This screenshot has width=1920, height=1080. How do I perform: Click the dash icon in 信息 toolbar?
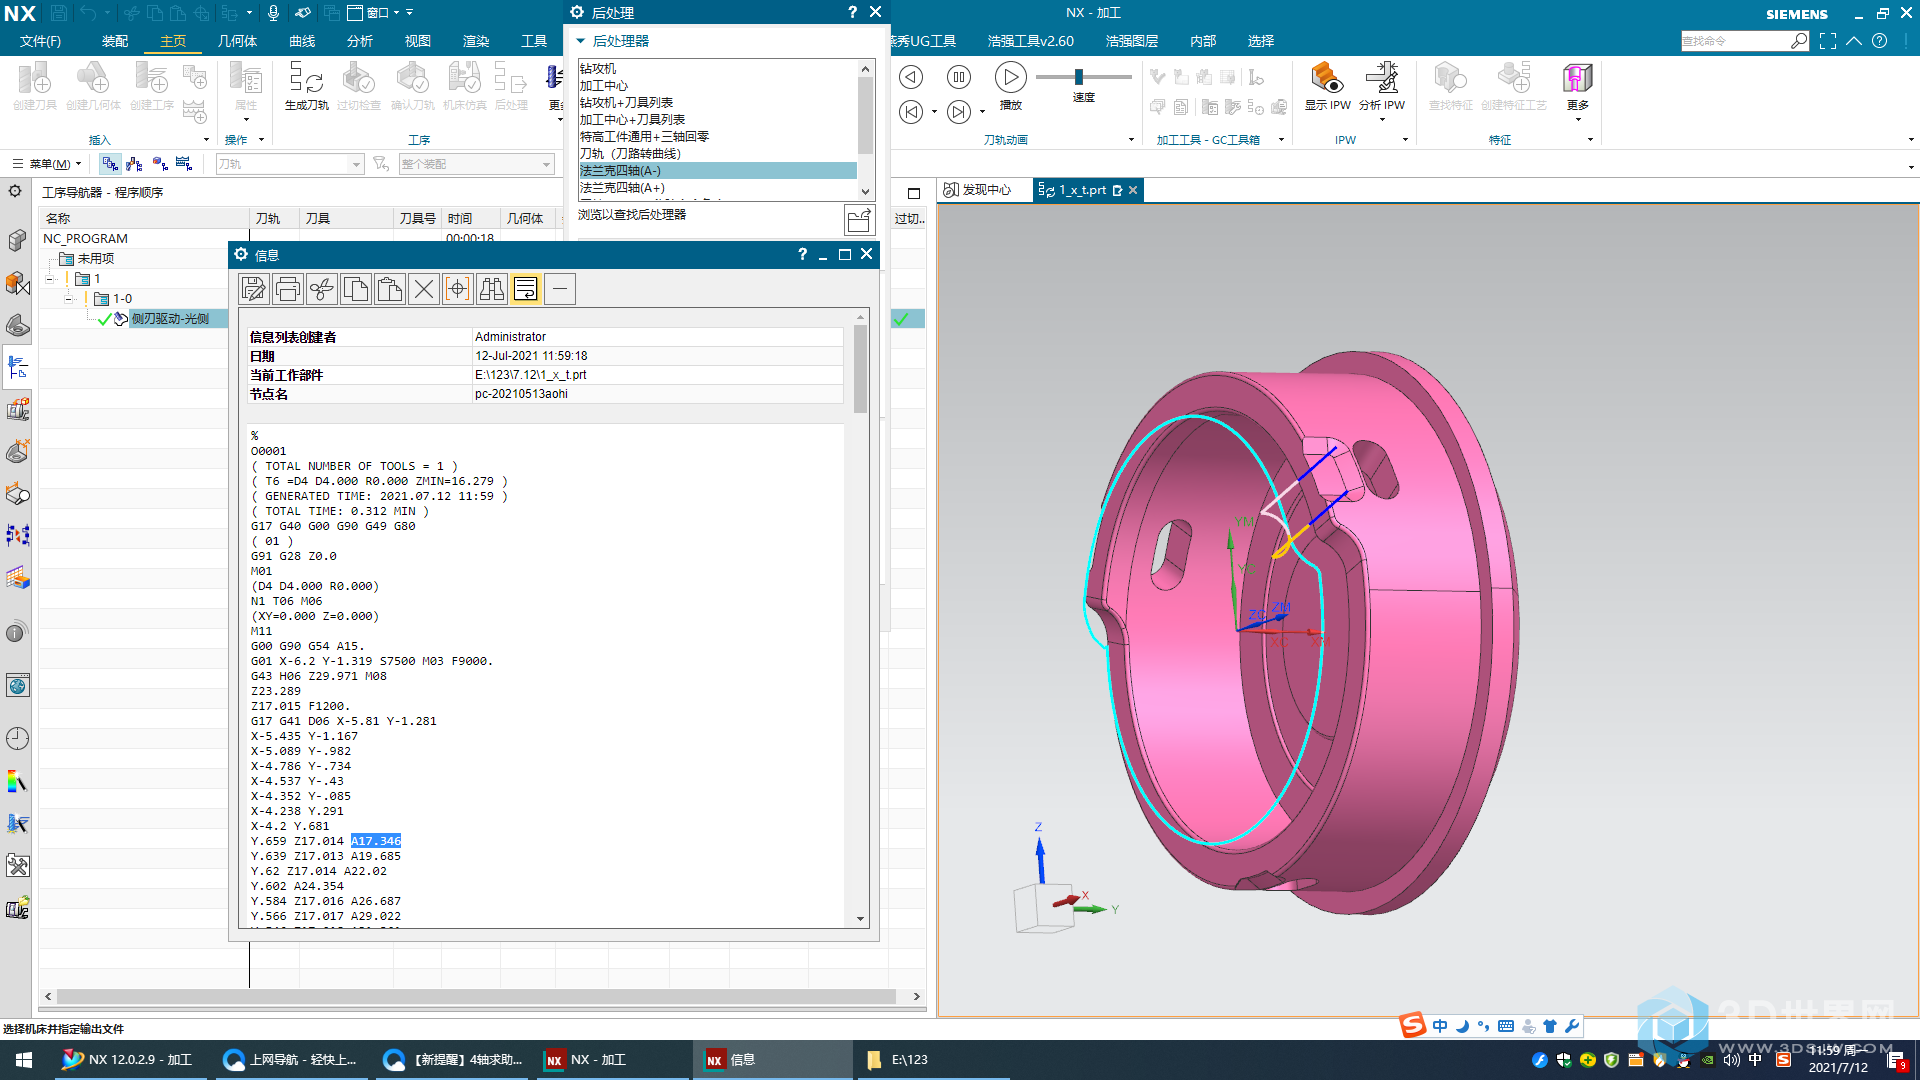pos(560,289)
